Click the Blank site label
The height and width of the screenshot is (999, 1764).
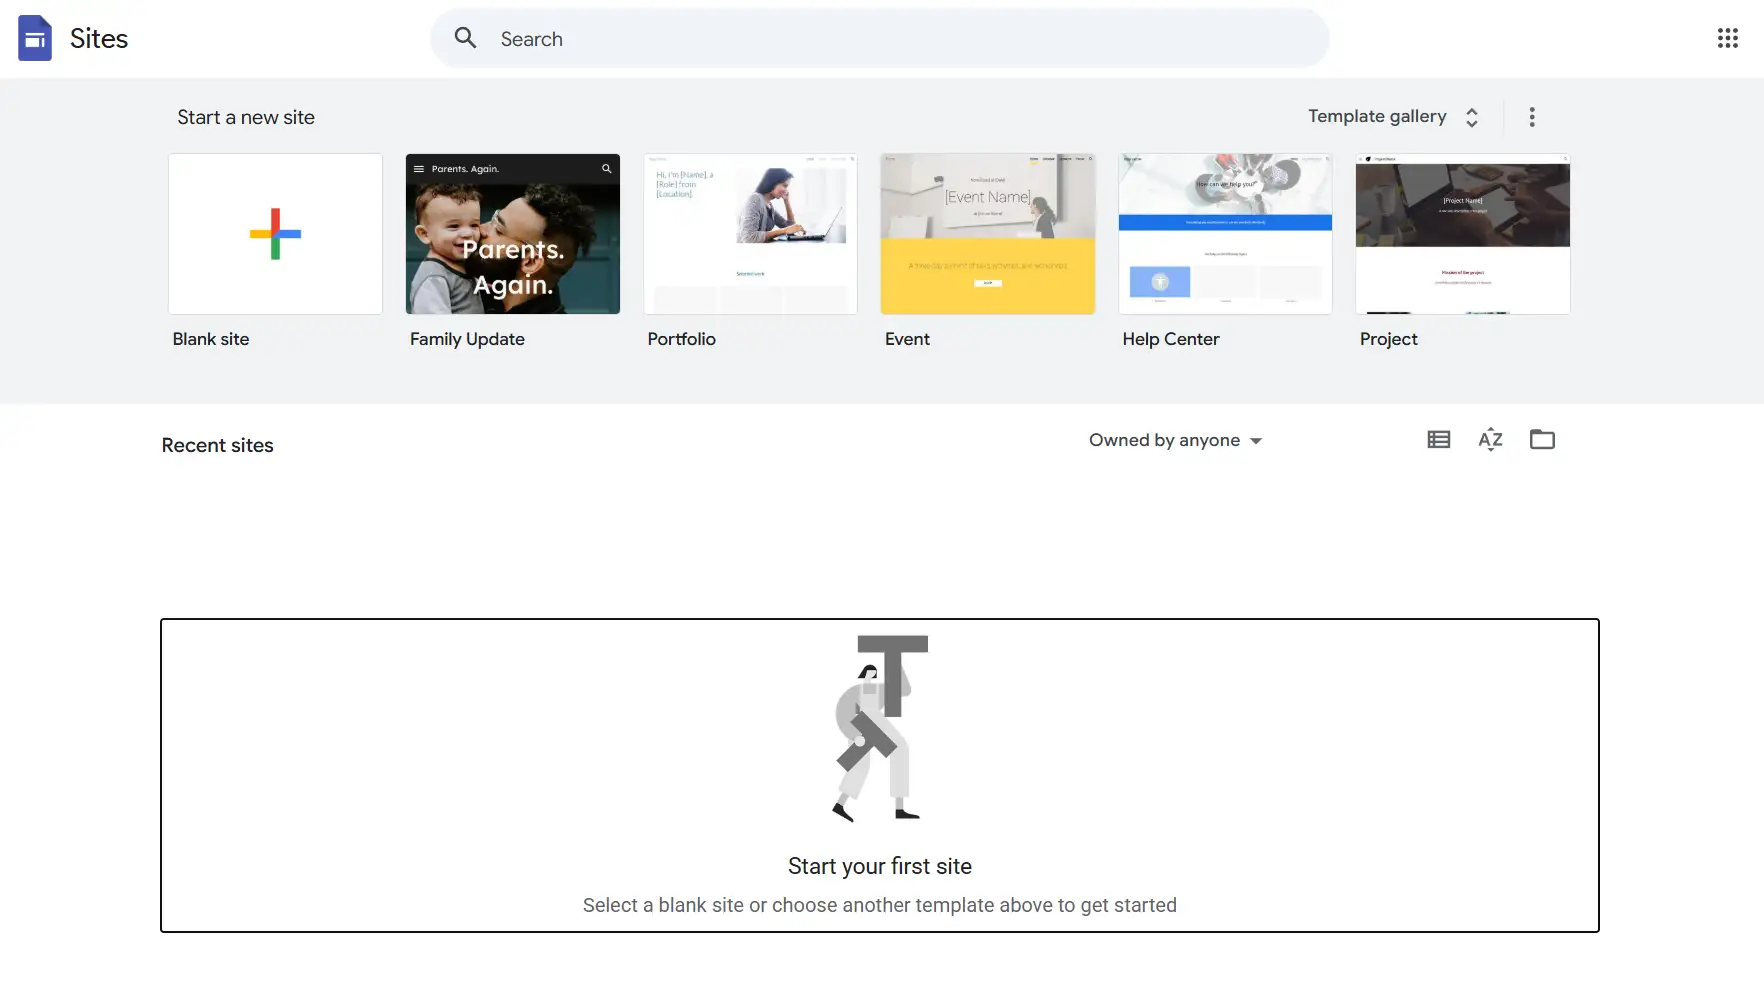point(211,339)
